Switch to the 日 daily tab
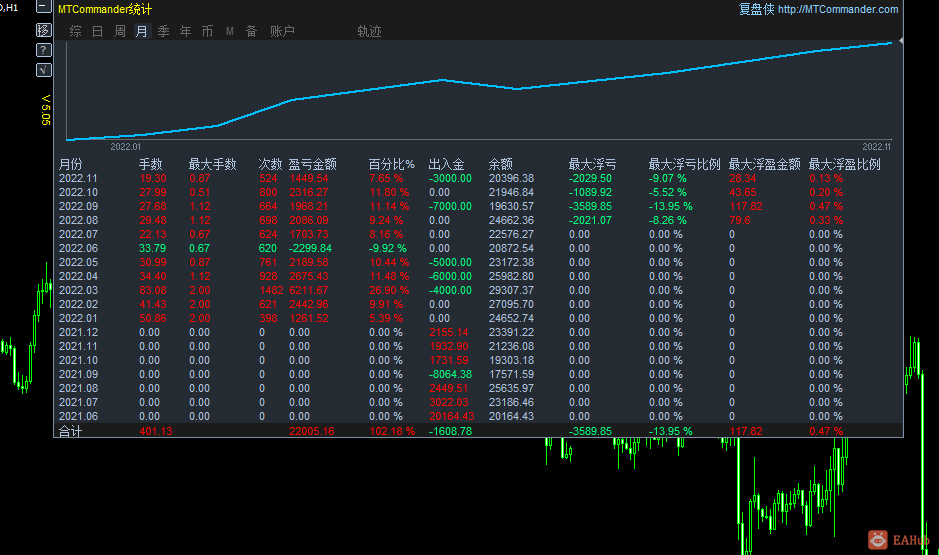Screen dimensions: 939x555 98,31
